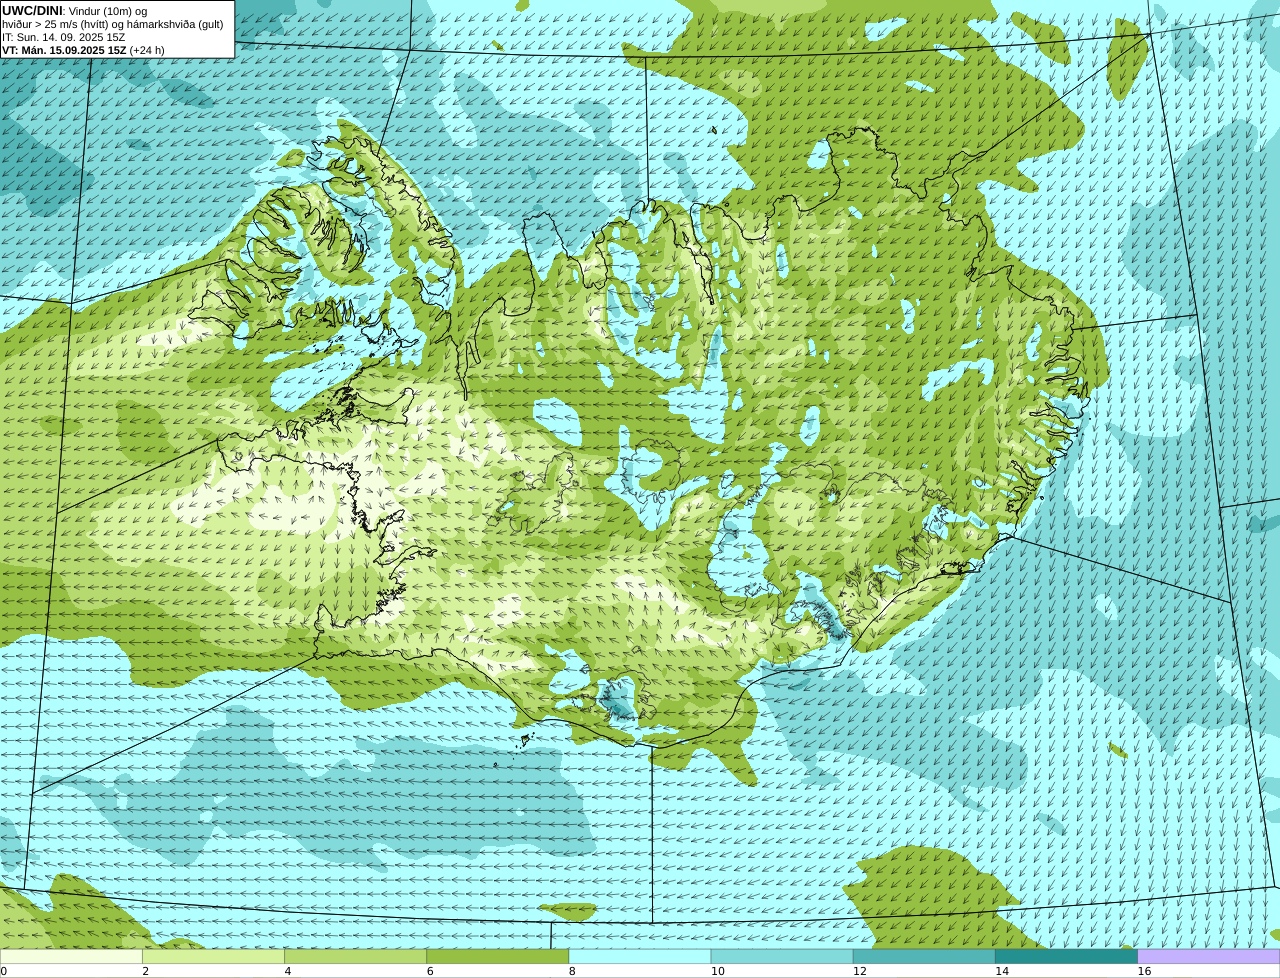This screenshot has width=1280, height=978.
Task: Click the scale label '10'
Action: (x=717, y=971)
